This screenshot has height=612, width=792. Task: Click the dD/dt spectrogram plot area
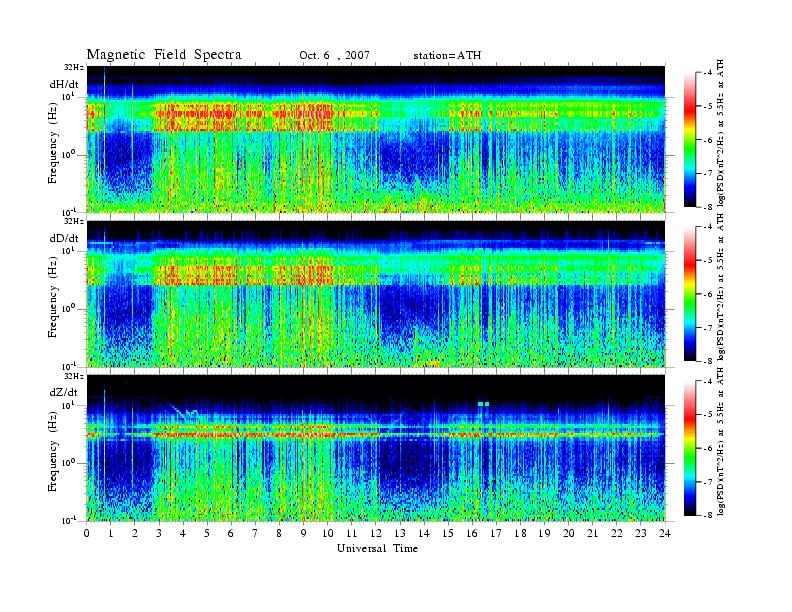(376, 294)
